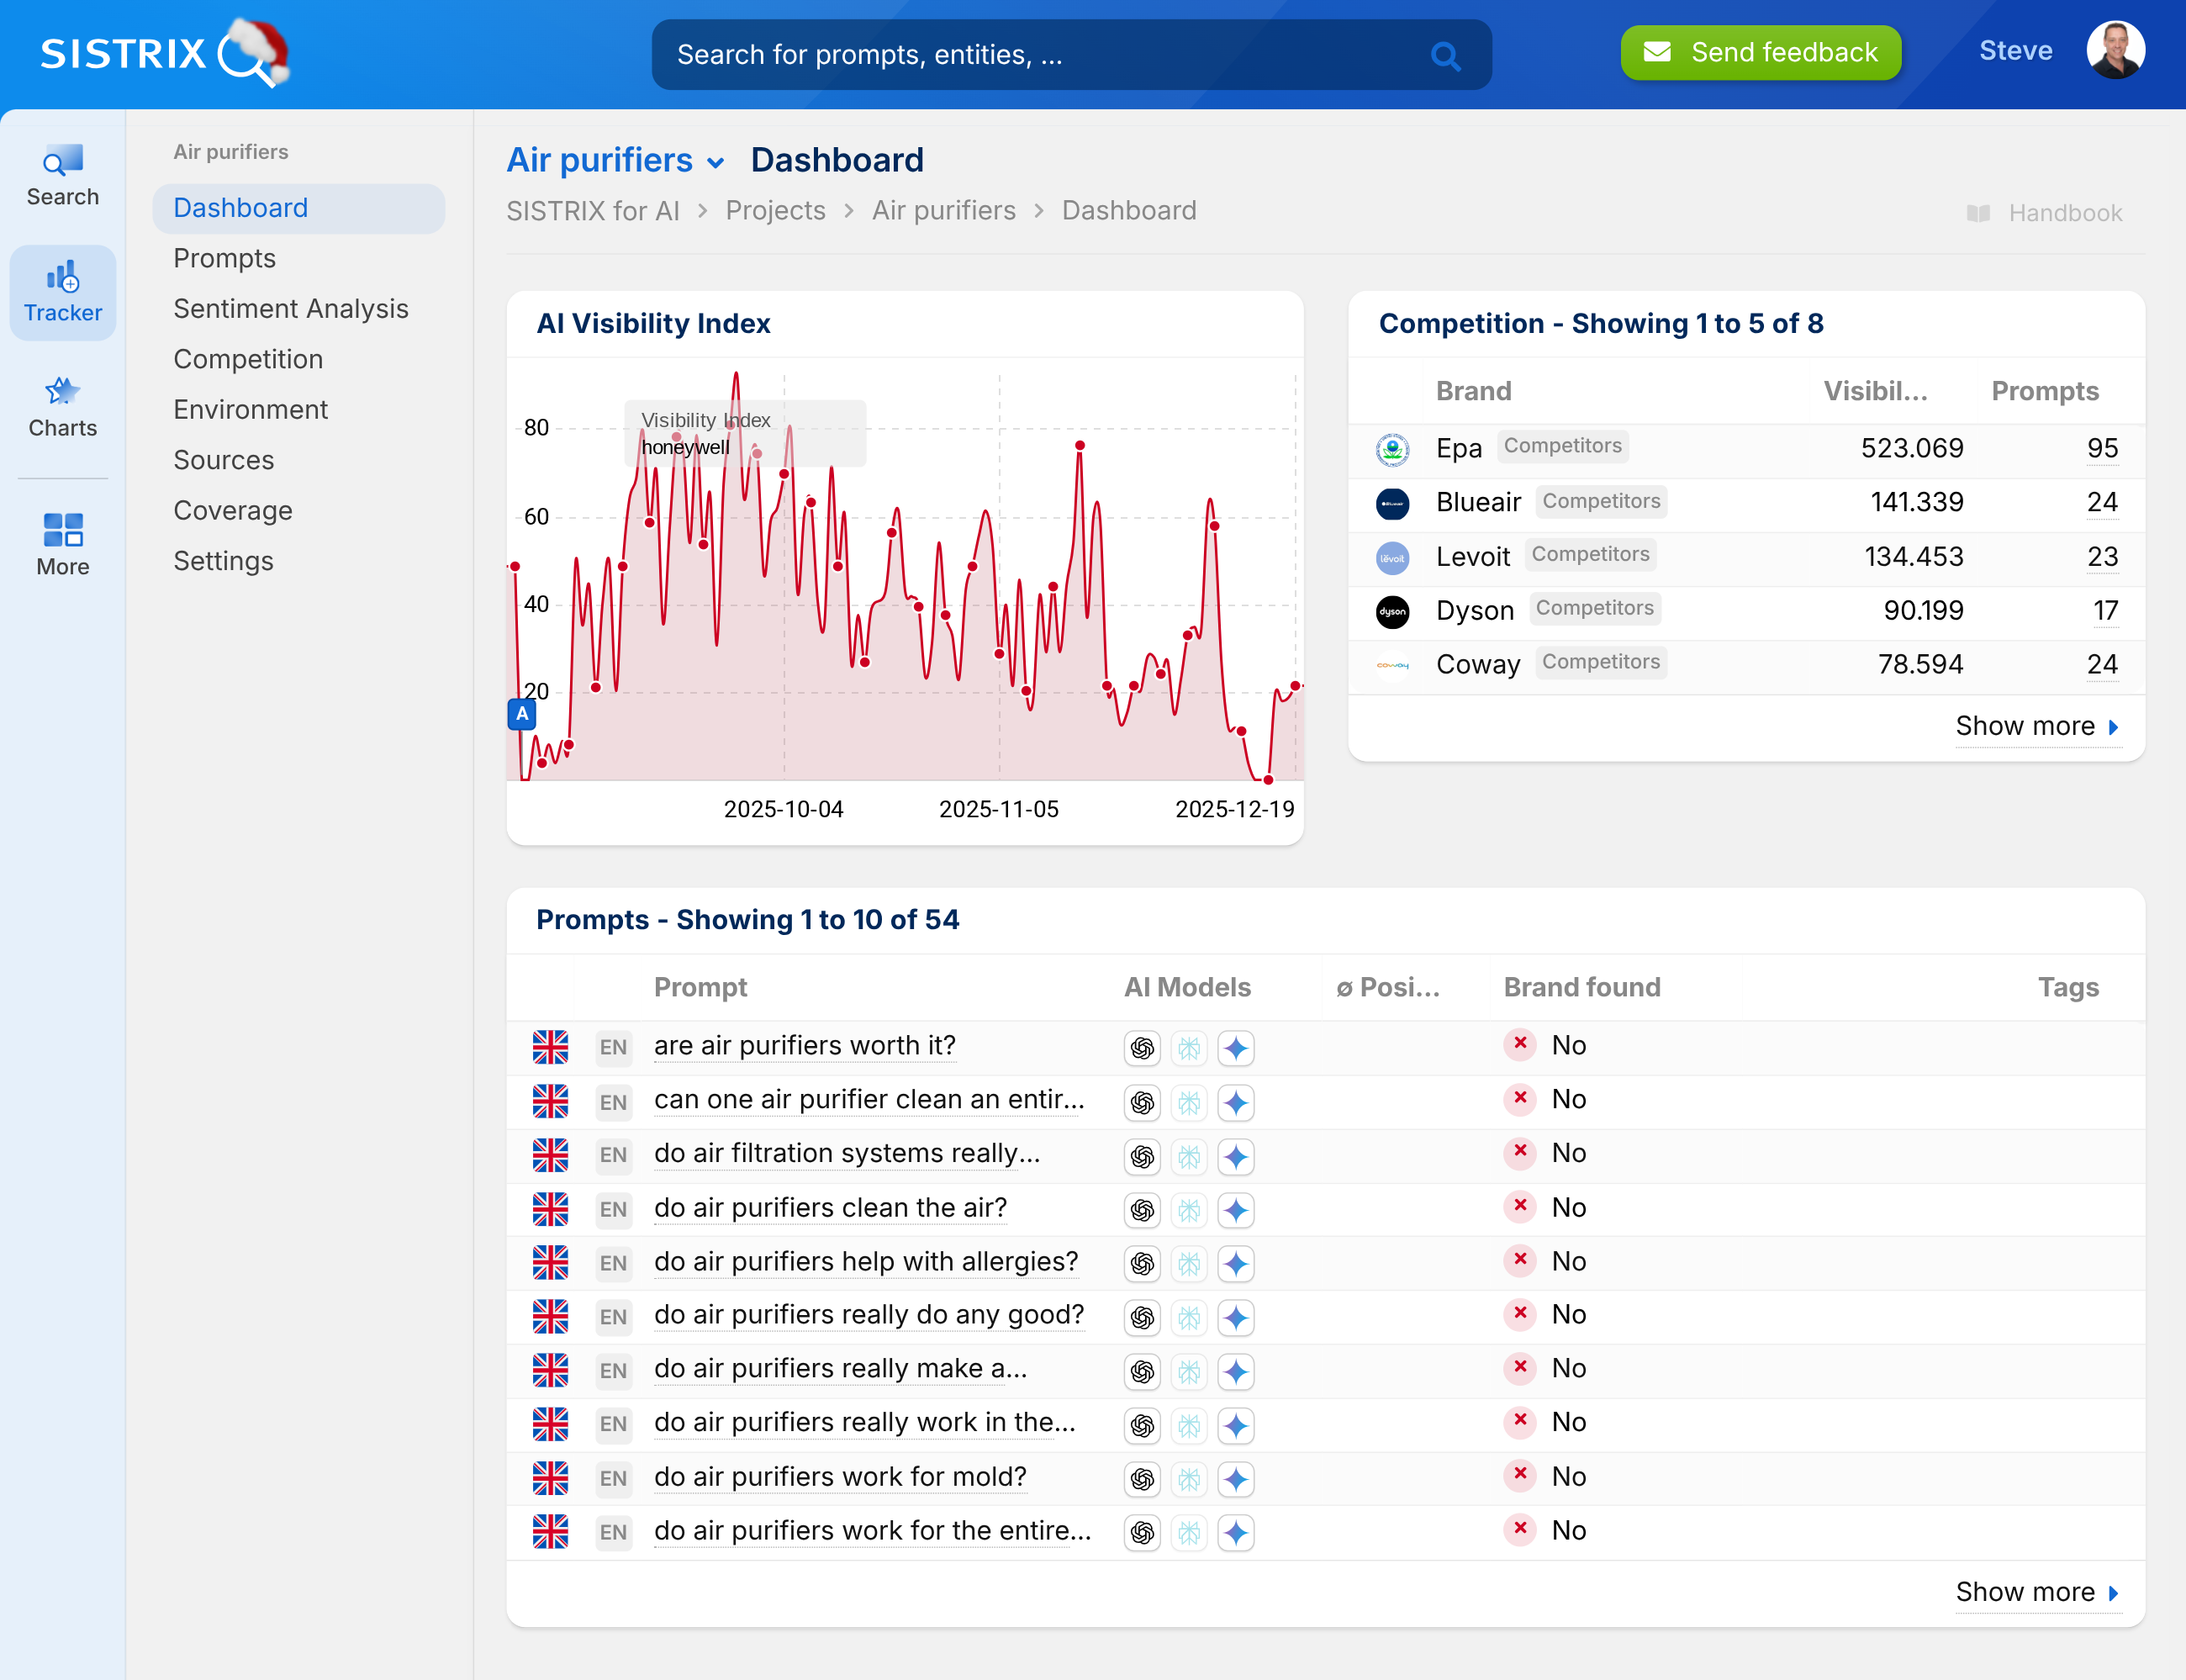Open prompt 'do air purifiers help with allergies?'
Viewport: 2186px width, 1680px height.
coord(865,1262)
